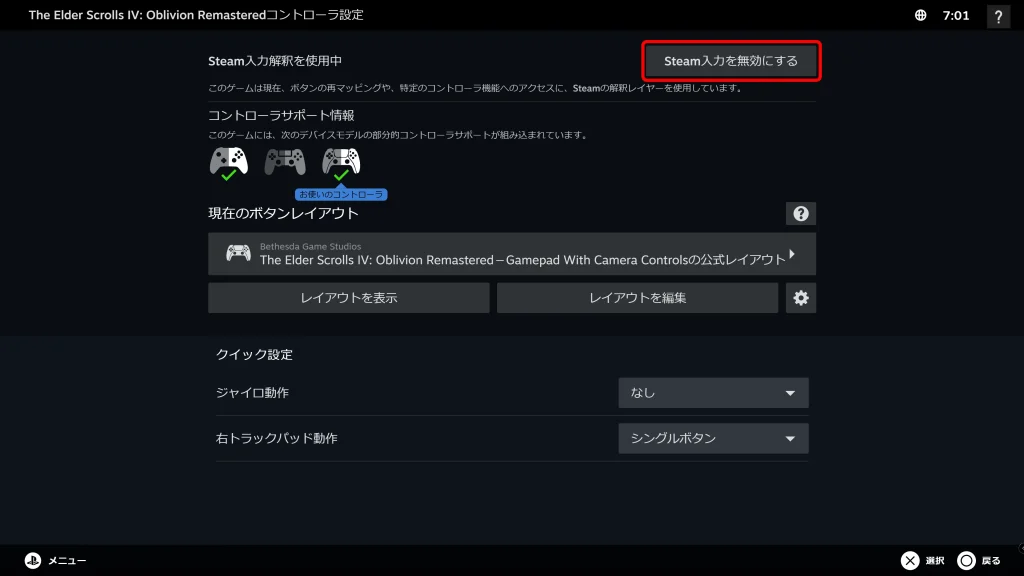Open the Gamepad With Camera Controls layout selector
Screen dimensions: 1024x576
click(512, 254)
